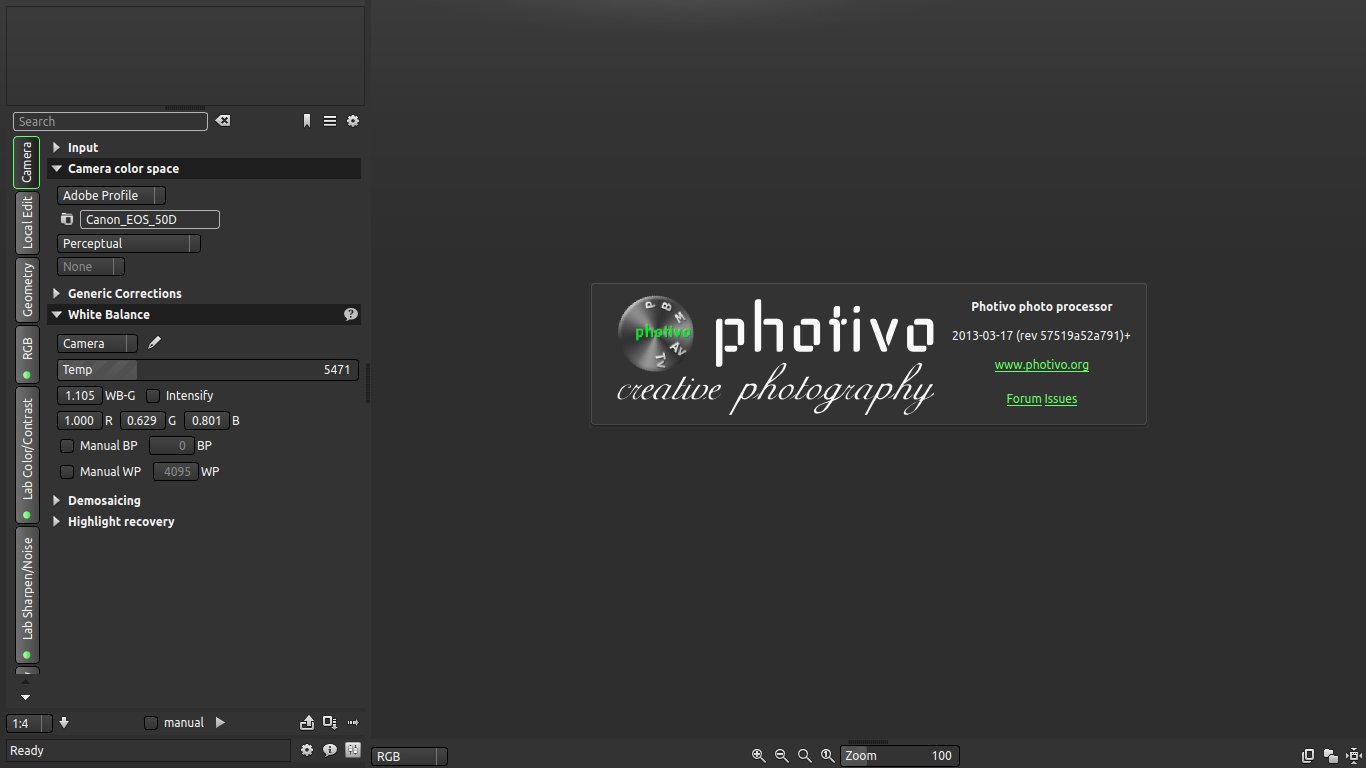Check the manual pipeline run checkbox
This screenshot has width=1366, height=768.
click(x=151, y=723)
